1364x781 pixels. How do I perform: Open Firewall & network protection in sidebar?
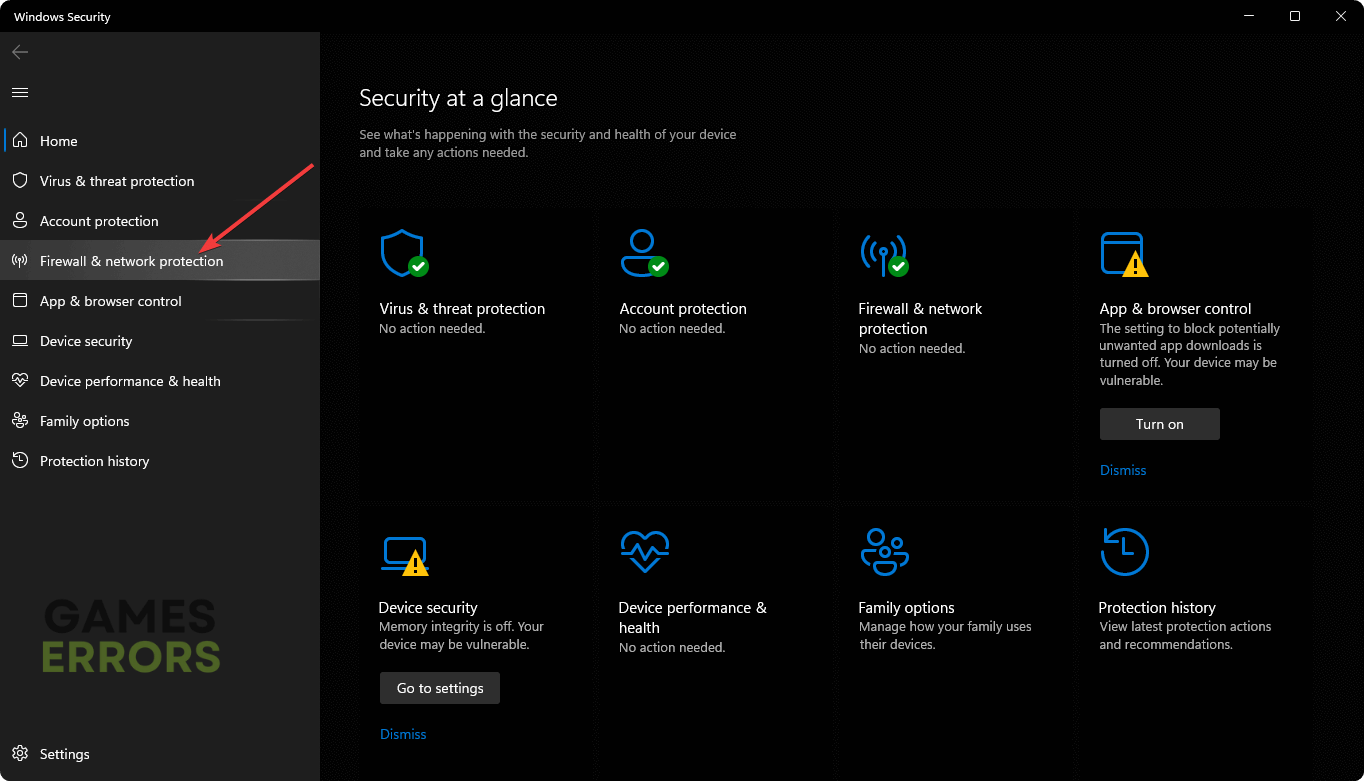(131, 261)
